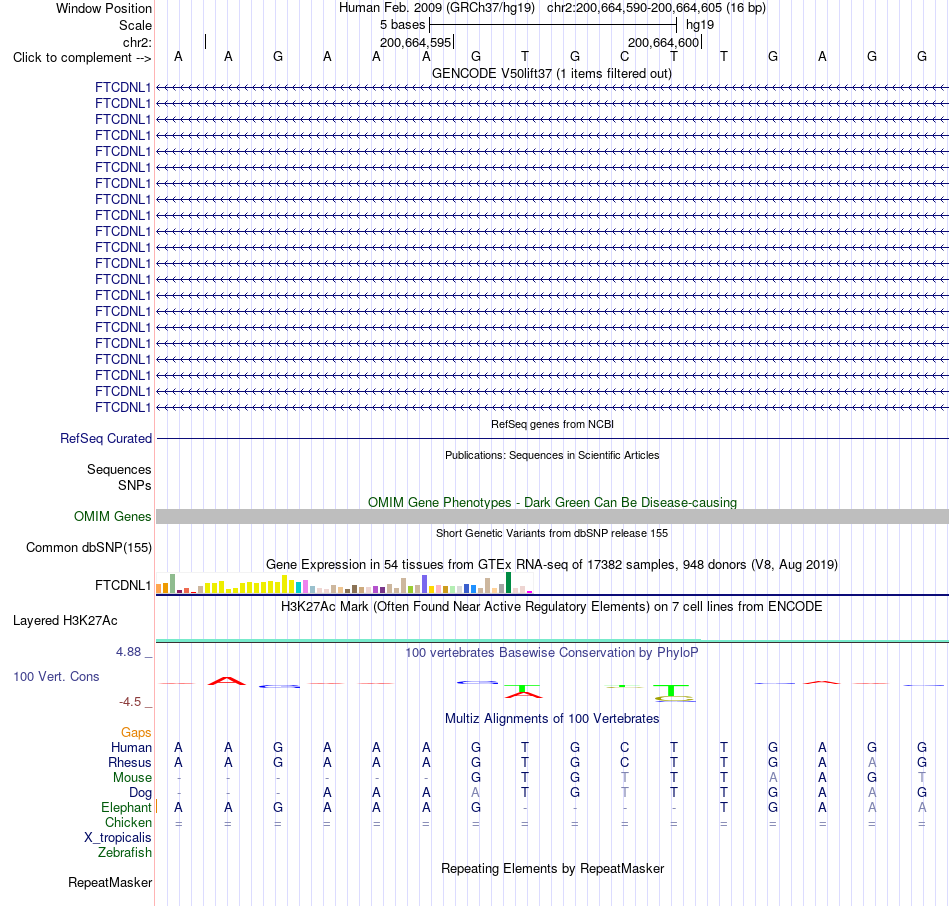Viewport: 950px width, 906px height.
Task: Select the 'Rhesus' alignment row label
Action: click(x=130, y=762)
